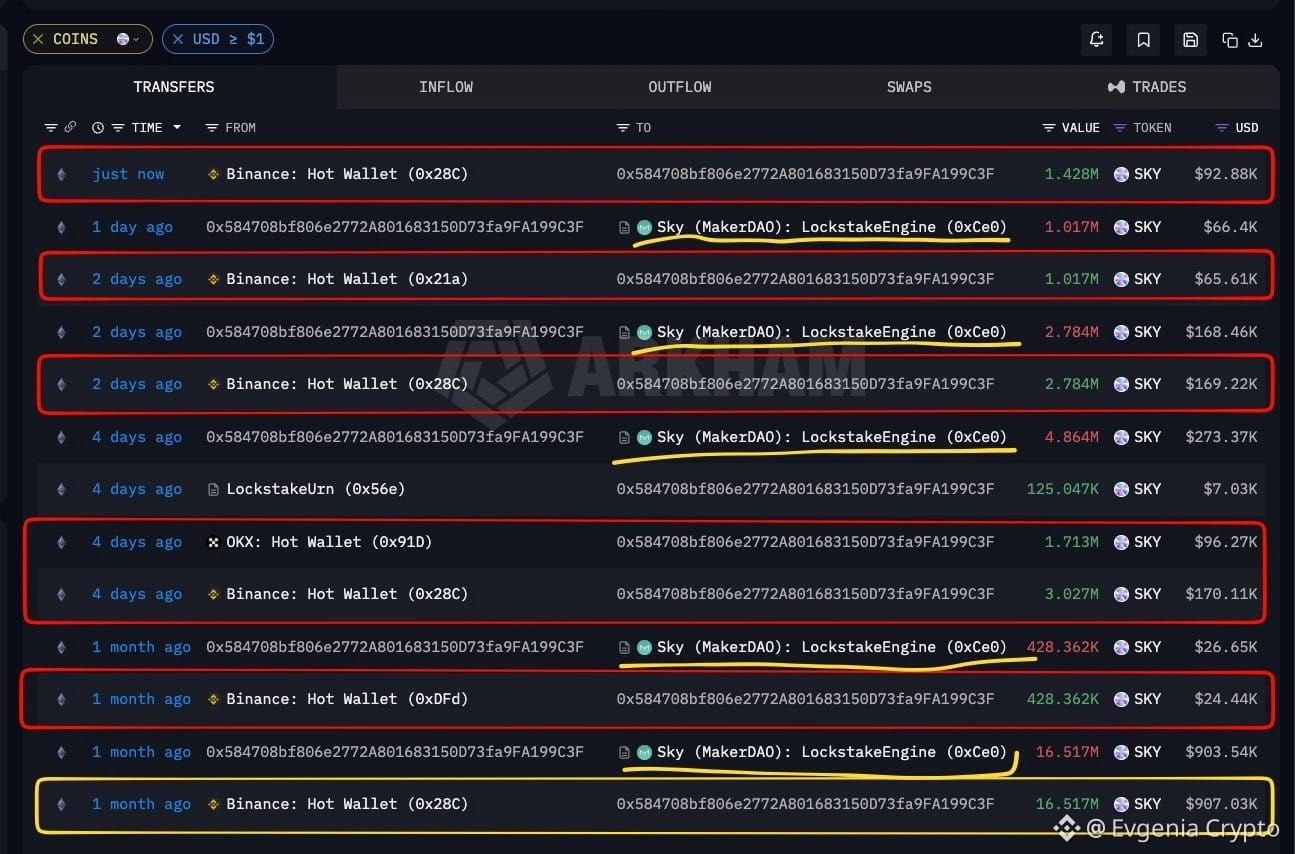Open the OUTFLOW tab
Image resolution: width=1295 pixels, height=854 pixels.
click(680, 87)
